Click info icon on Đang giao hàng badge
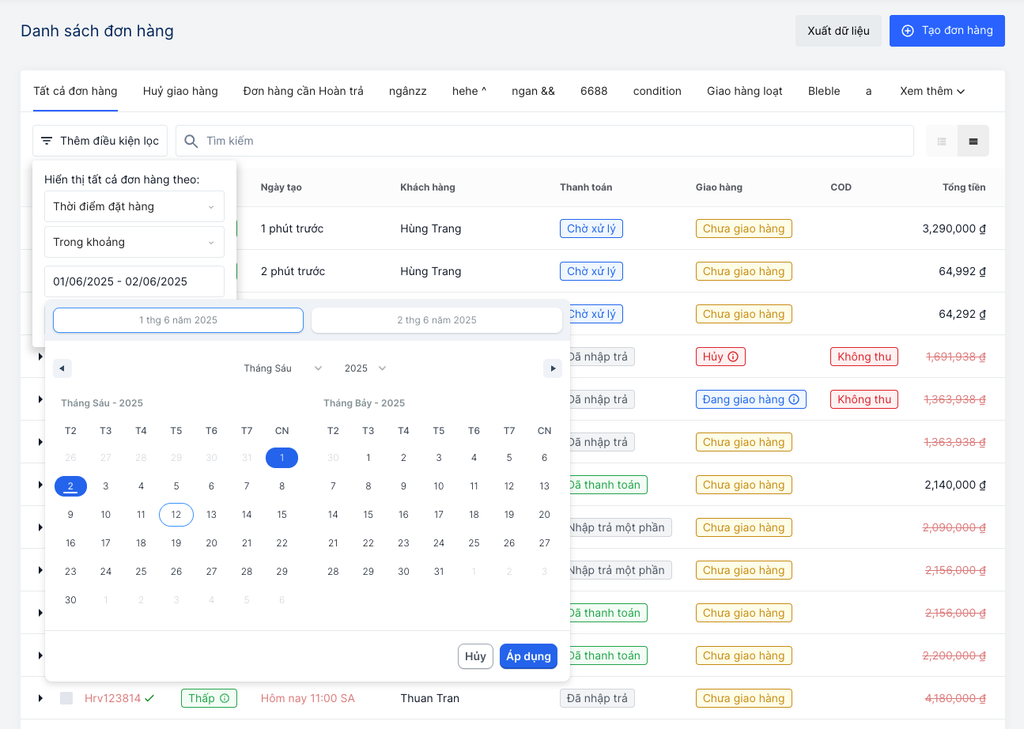Viewport: 1024px width, 729px height. [x=795, y=400]
